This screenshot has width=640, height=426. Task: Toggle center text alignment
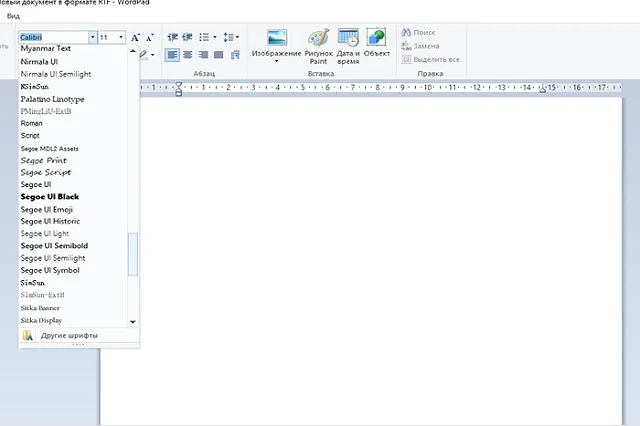tap(187, 54)
